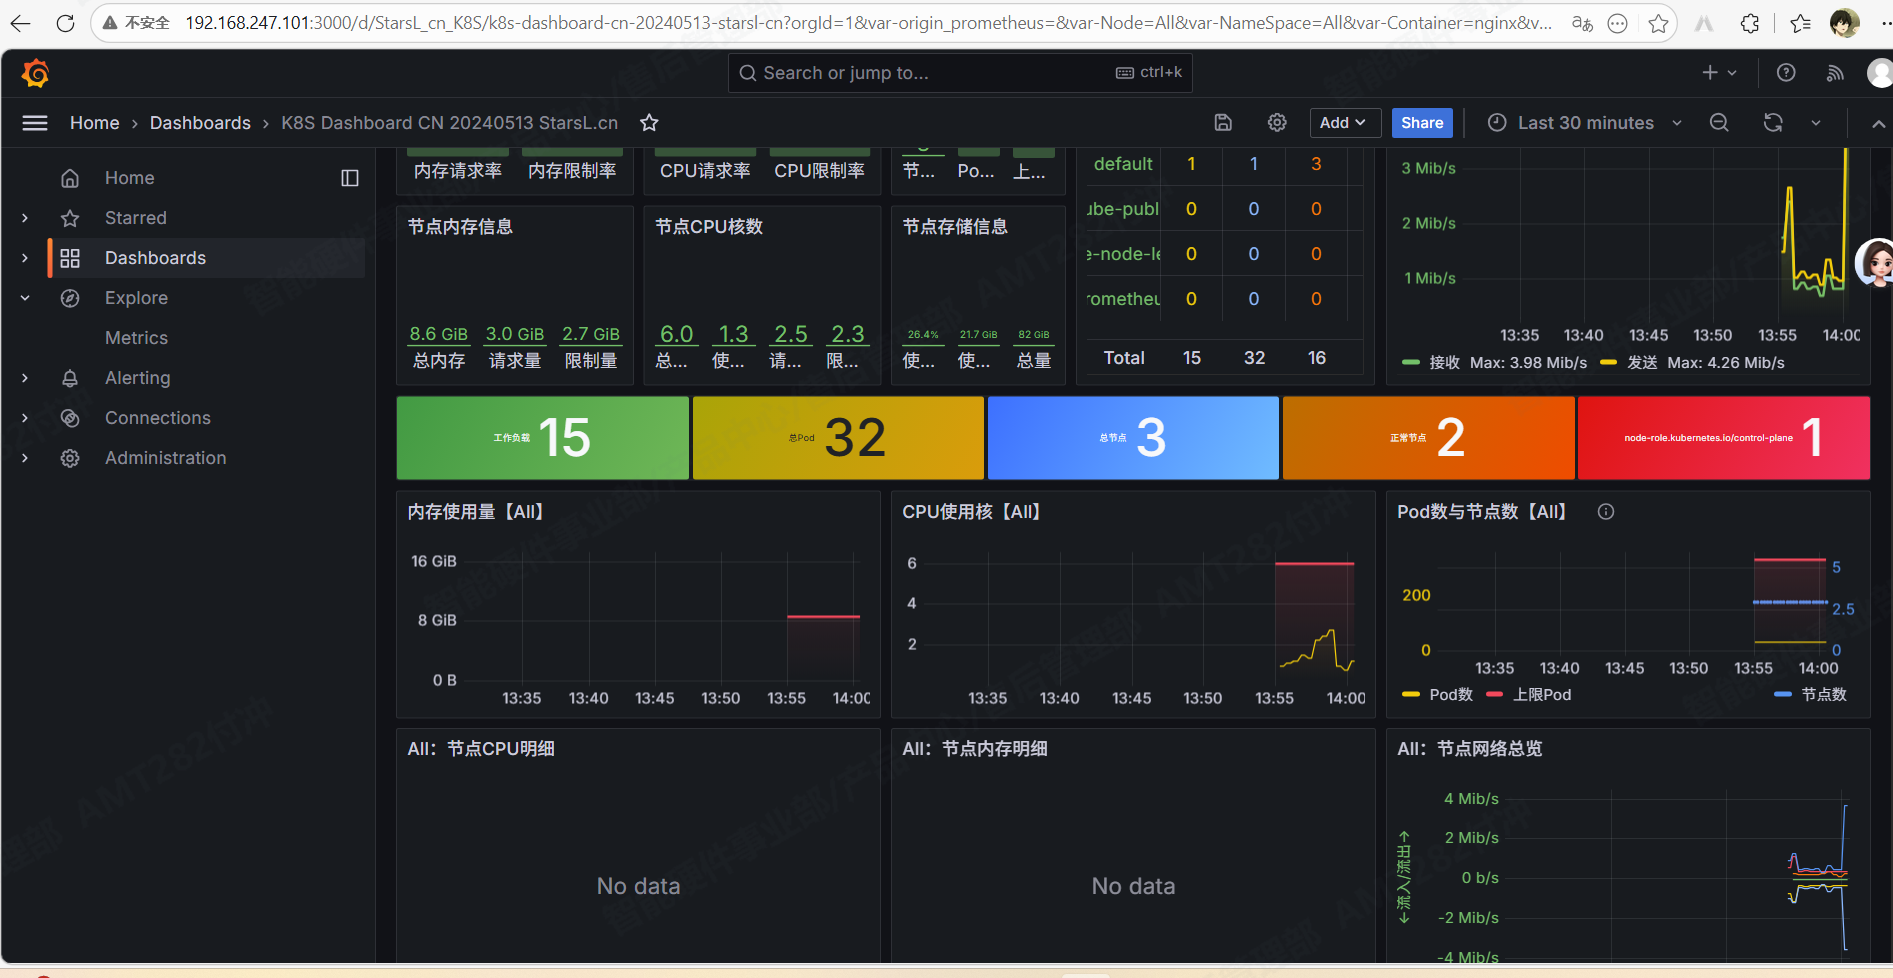Open dashboard settings gear icon
Image resolution: width=1893 pixels, height=978 pixels.
pos(1277,123)
